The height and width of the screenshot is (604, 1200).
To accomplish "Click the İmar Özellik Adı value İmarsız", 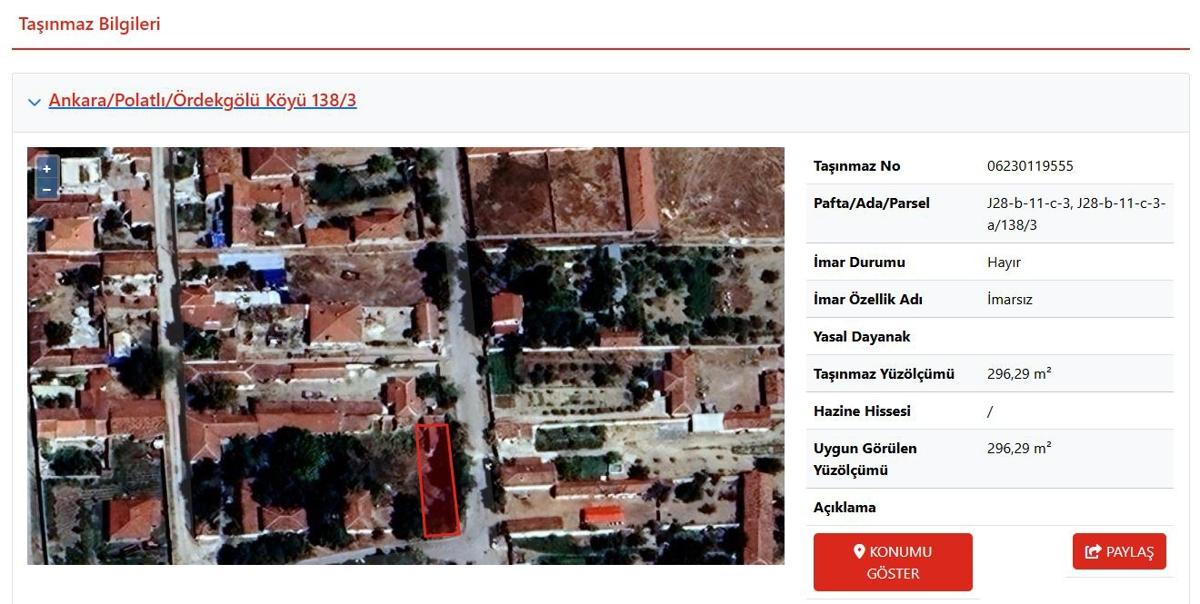I will pos(1009,299).
